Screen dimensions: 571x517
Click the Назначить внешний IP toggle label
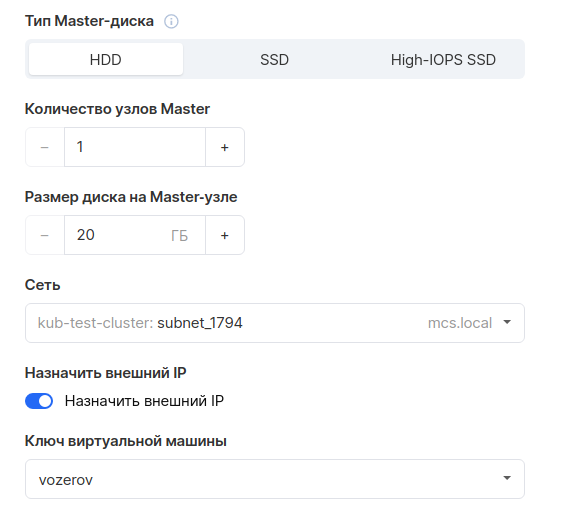(x=144, y=401)
